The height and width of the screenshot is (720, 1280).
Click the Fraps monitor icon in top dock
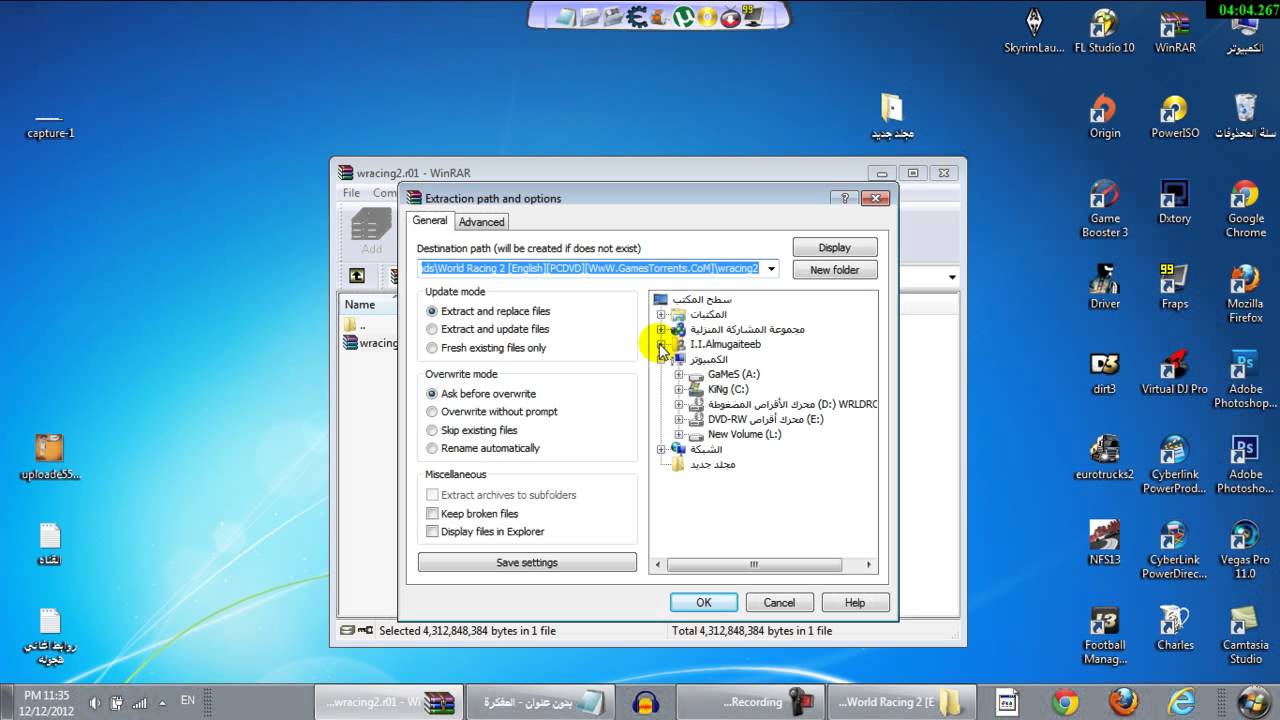pos(753,16)
